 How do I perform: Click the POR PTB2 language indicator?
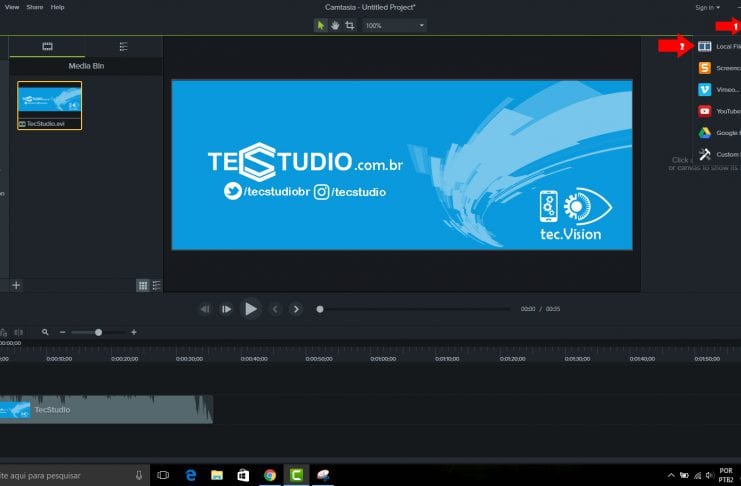[x=726, y=475]
